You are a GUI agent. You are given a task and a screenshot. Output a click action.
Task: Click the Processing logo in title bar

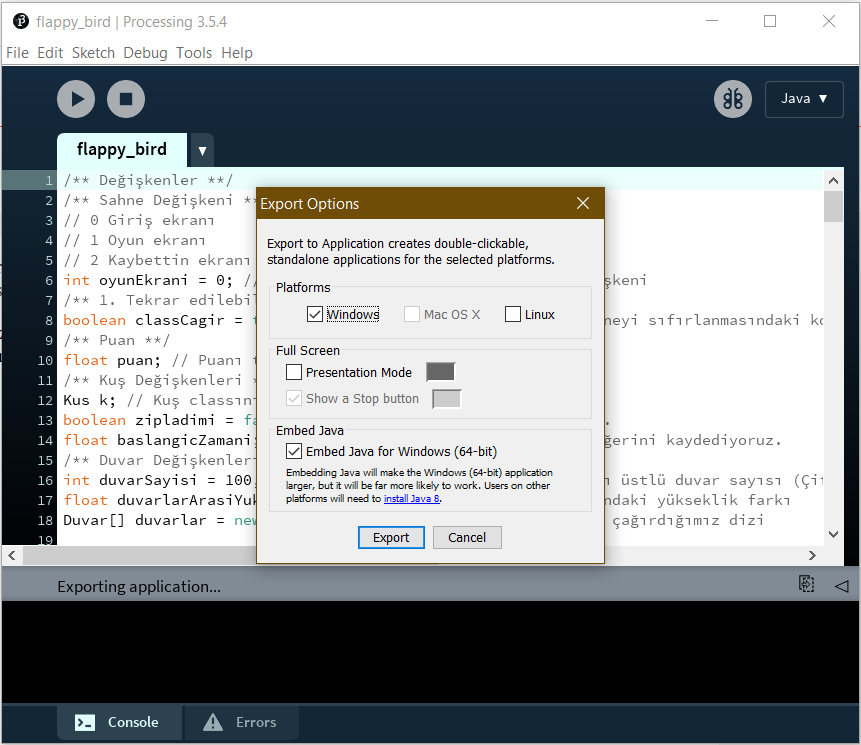(21, 21)
